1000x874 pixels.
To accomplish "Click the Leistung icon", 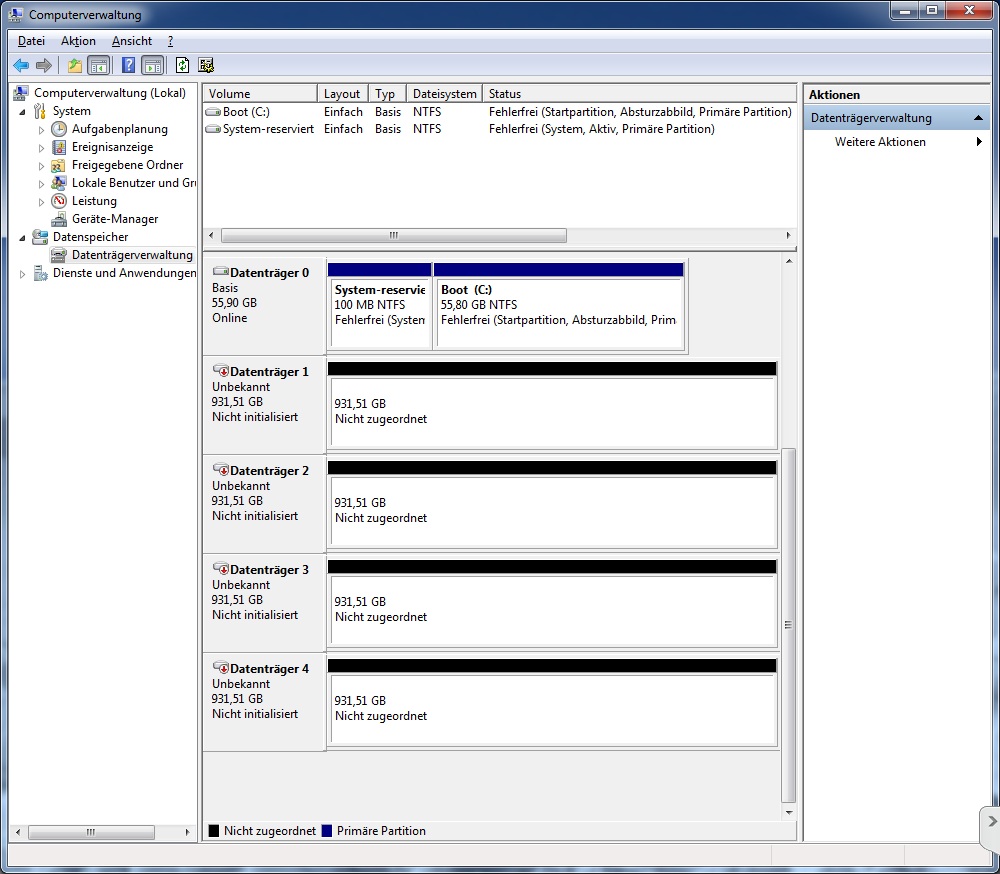I will click(59, 201).
